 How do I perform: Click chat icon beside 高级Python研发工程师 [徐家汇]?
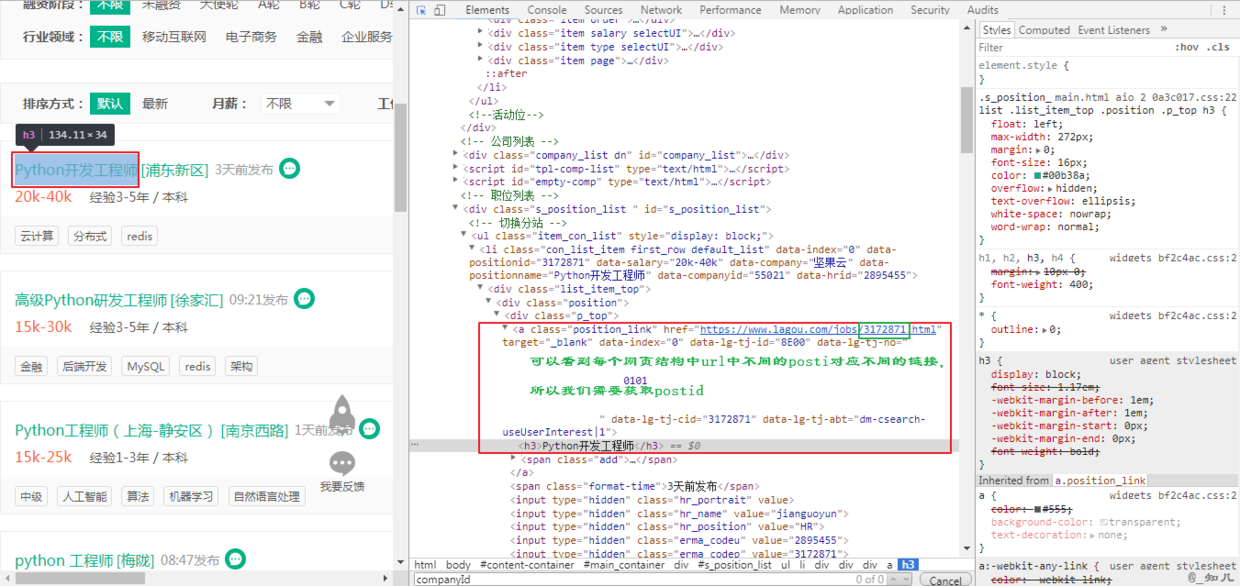point(304,298)
